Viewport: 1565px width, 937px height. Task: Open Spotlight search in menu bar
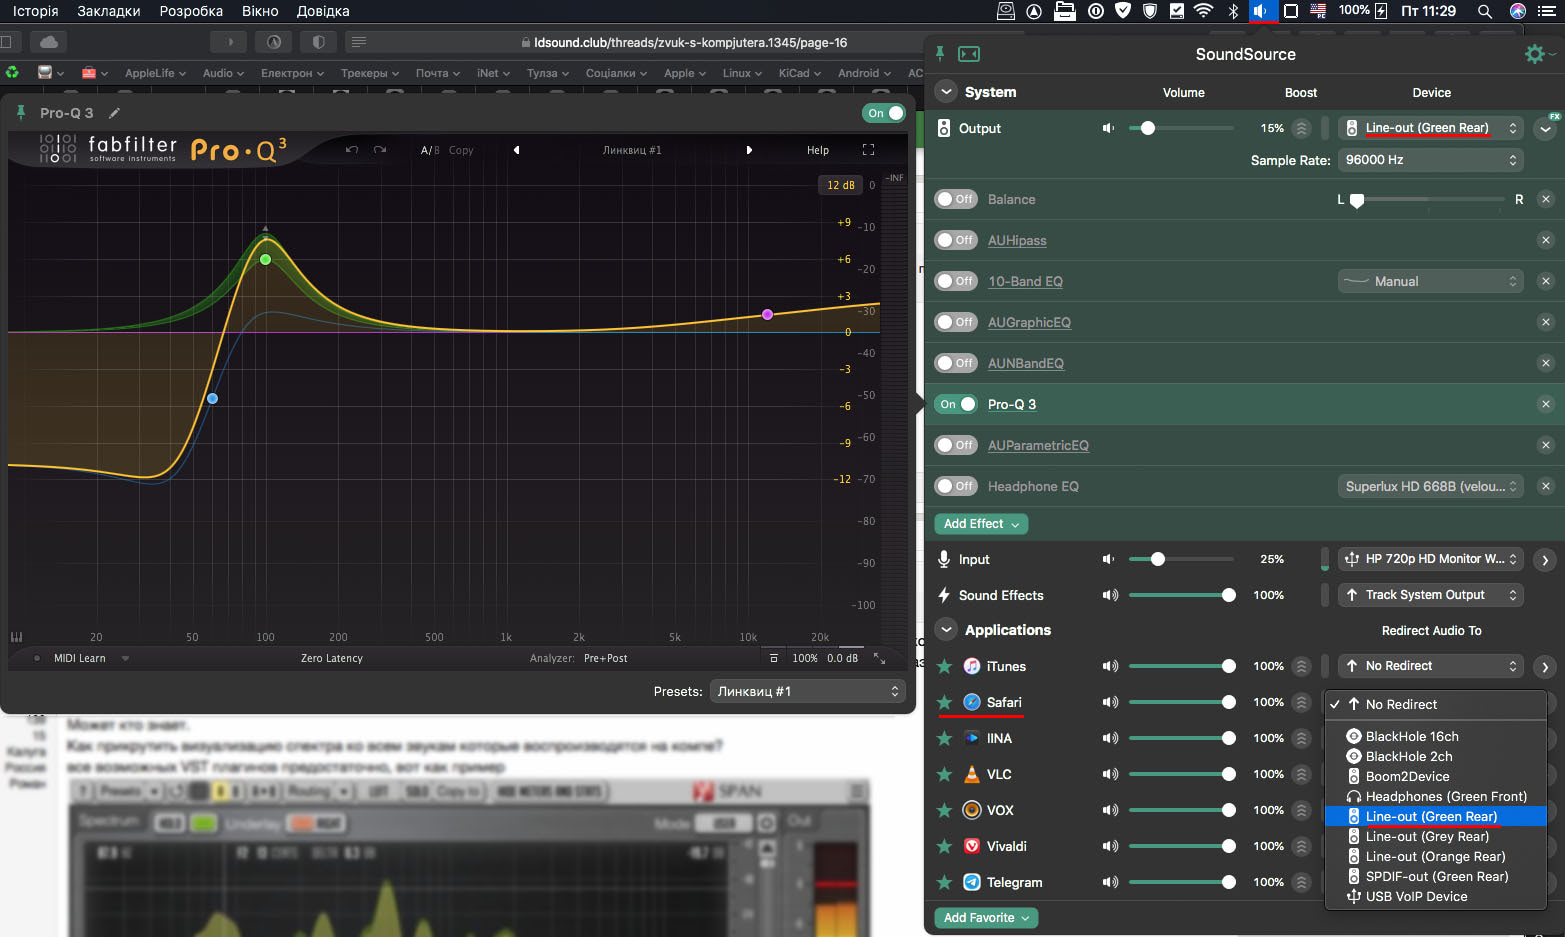pos(1485,11)
